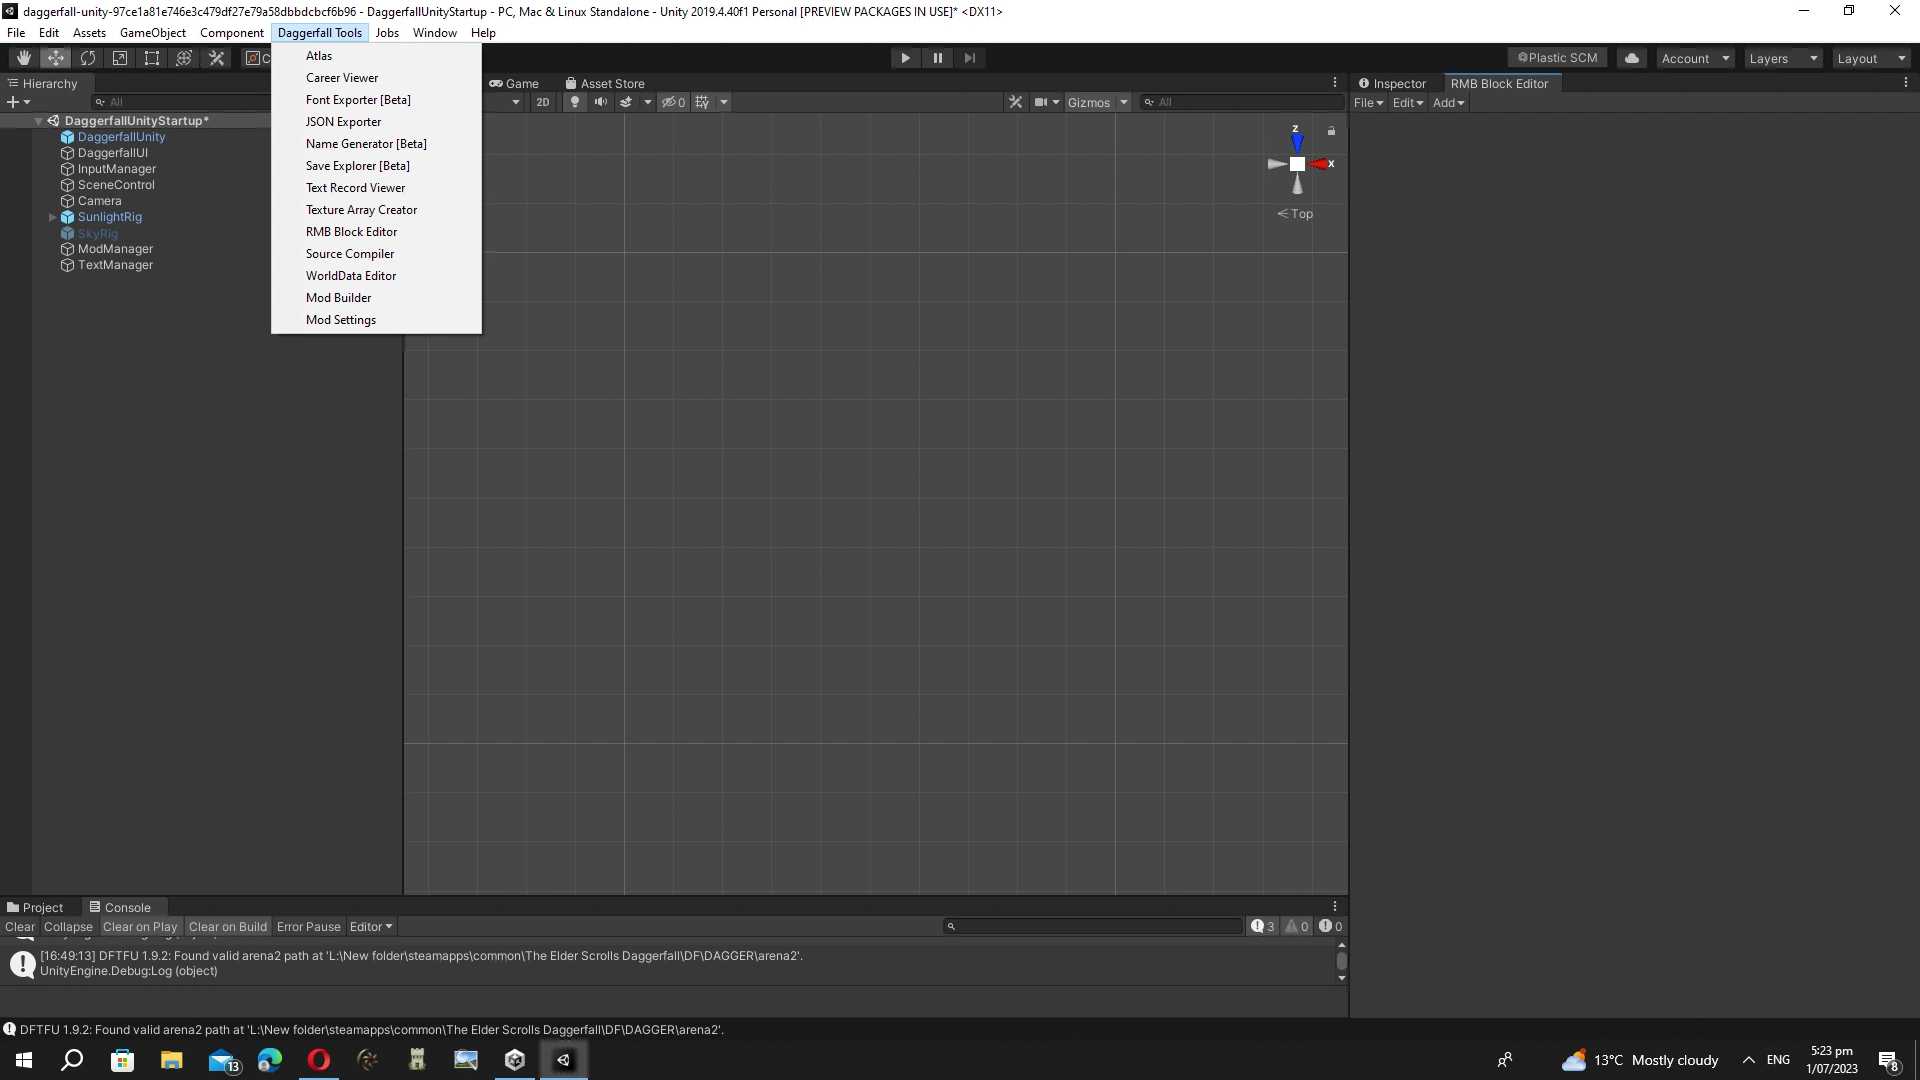Viewport: 1920px width, 1080px height.
Task: Switch to the Inspector tab
Action: pyautogui.click(x=1392, y=84)
